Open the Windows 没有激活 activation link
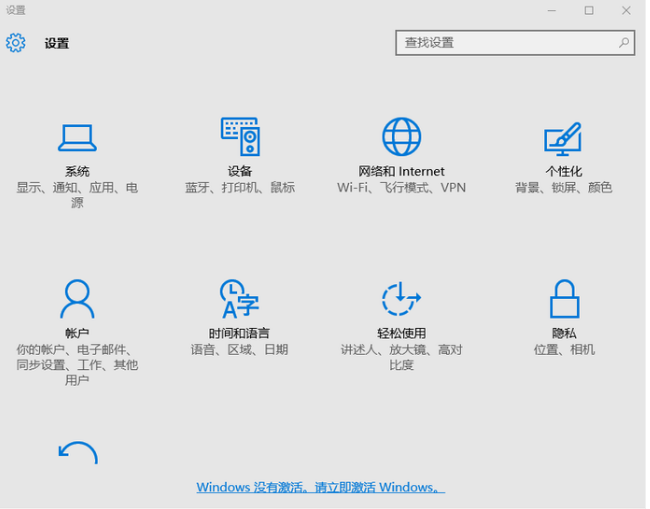This screenshot has width=650, height=509. 320,488
